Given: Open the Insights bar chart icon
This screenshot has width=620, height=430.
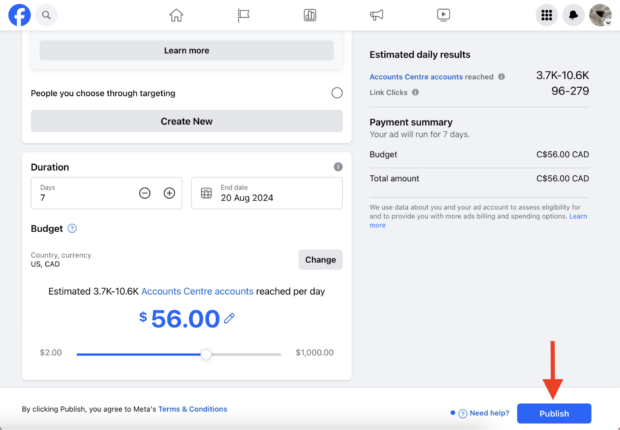Looking at the screenshot, I should (310, 15).
